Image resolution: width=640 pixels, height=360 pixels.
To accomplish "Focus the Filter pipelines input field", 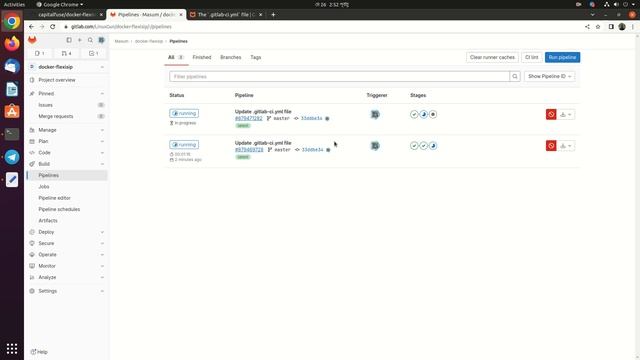I will (339, 76).
